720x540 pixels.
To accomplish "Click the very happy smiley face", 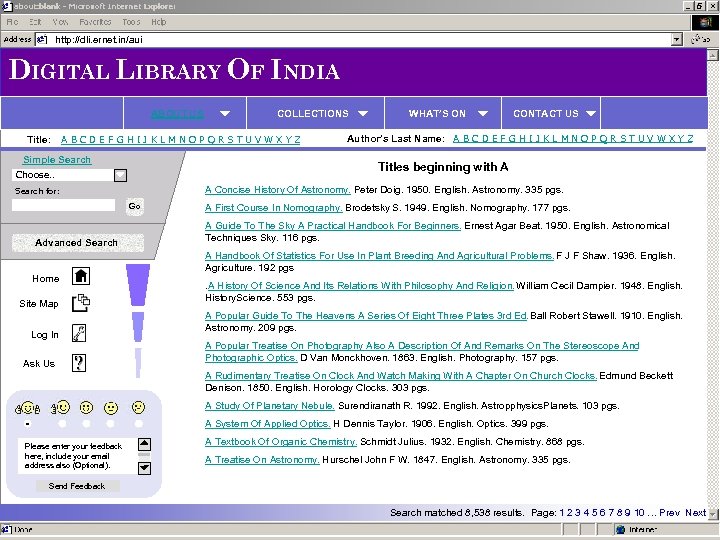I will pos(28,407).
